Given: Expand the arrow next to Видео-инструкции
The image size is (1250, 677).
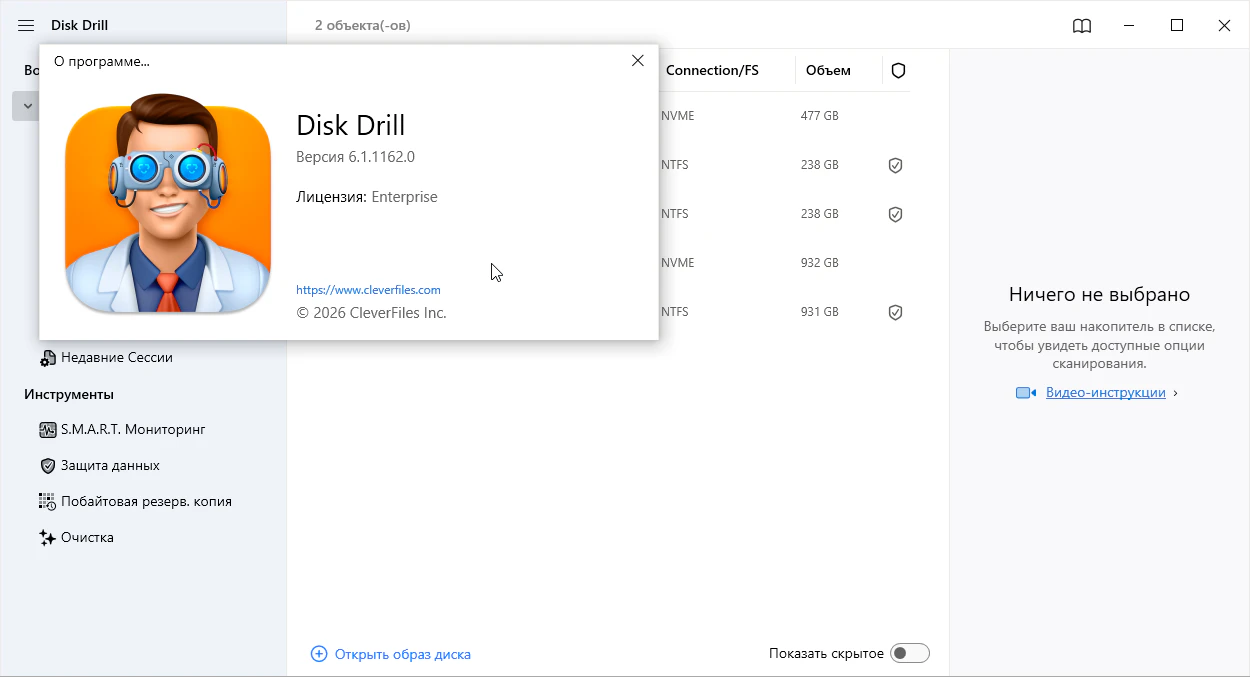Looking at the screenshot, I should [x=1175, y=394].
